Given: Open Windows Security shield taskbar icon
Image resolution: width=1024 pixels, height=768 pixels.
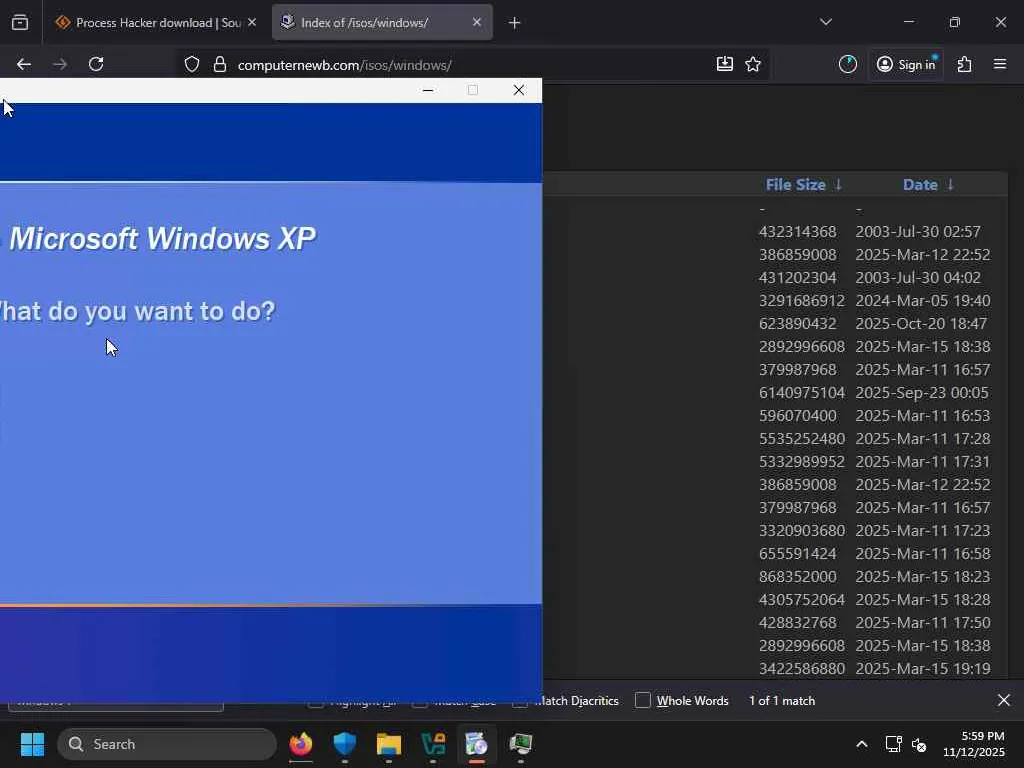Looking at the screenshot, I should [345, 744].
